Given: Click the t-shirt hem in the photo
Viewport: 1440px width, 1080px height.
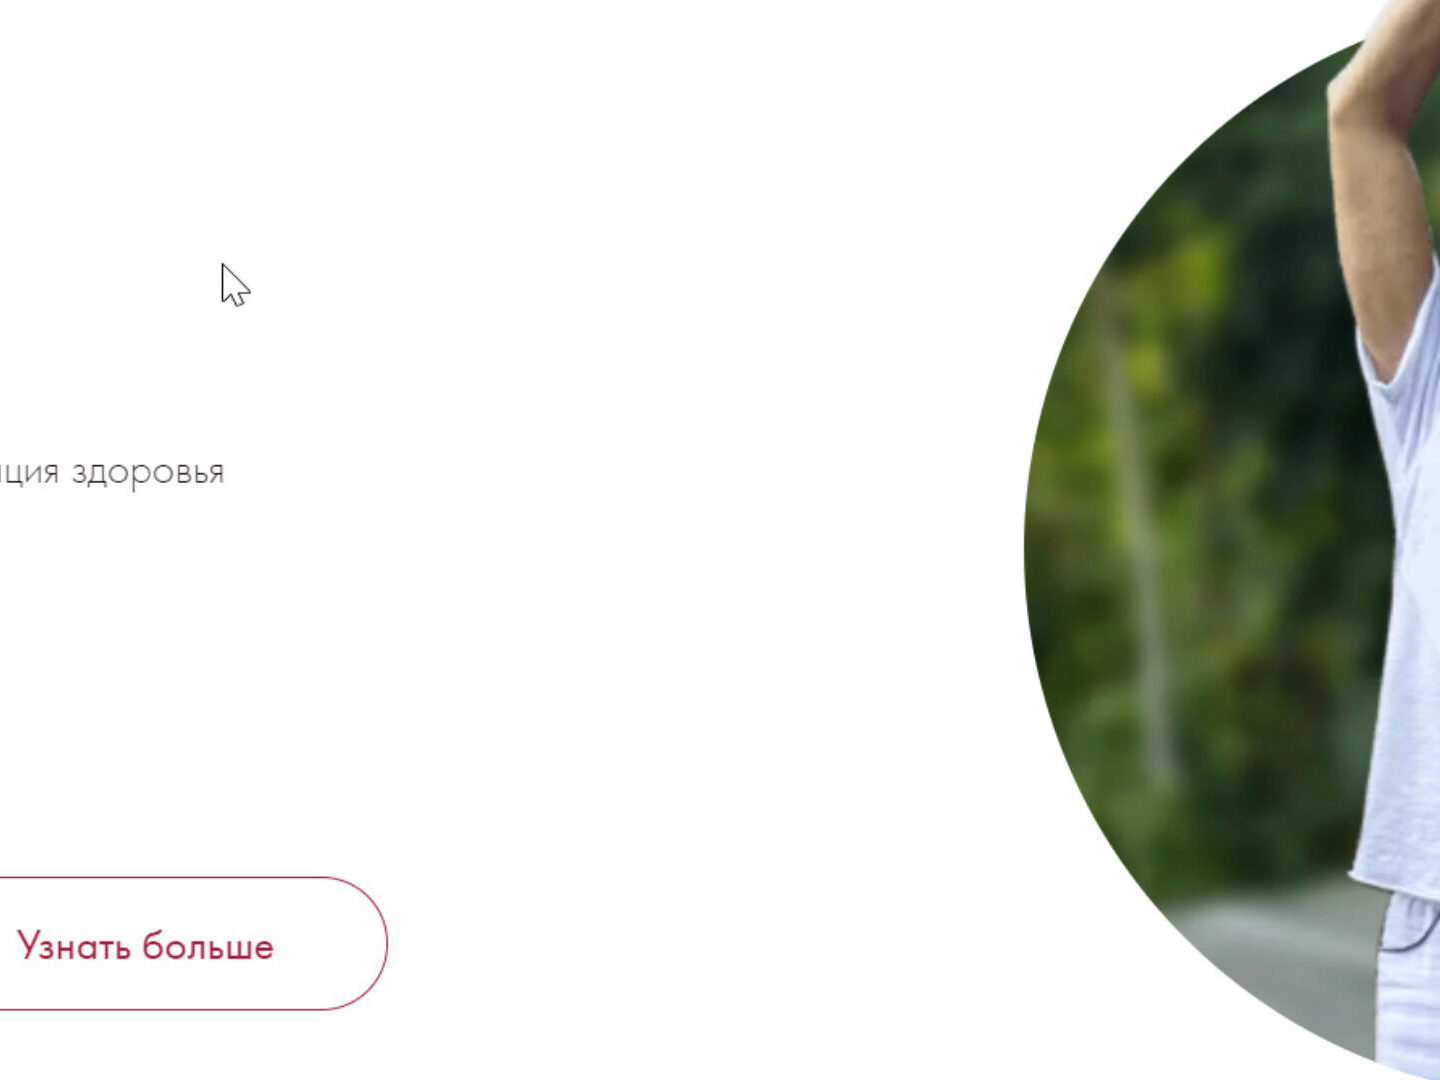Looking at the screenshot, I should 1395,885.
